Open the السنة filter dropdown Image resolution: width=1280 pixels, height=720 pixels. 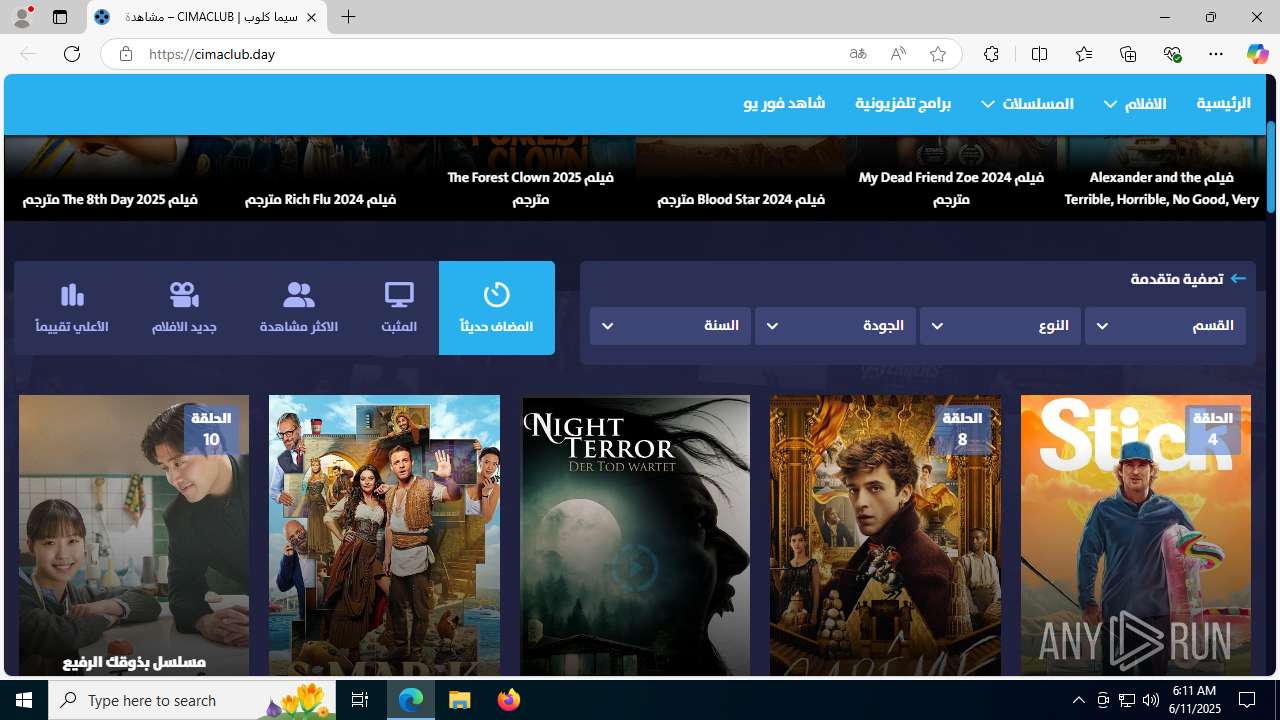670,326
